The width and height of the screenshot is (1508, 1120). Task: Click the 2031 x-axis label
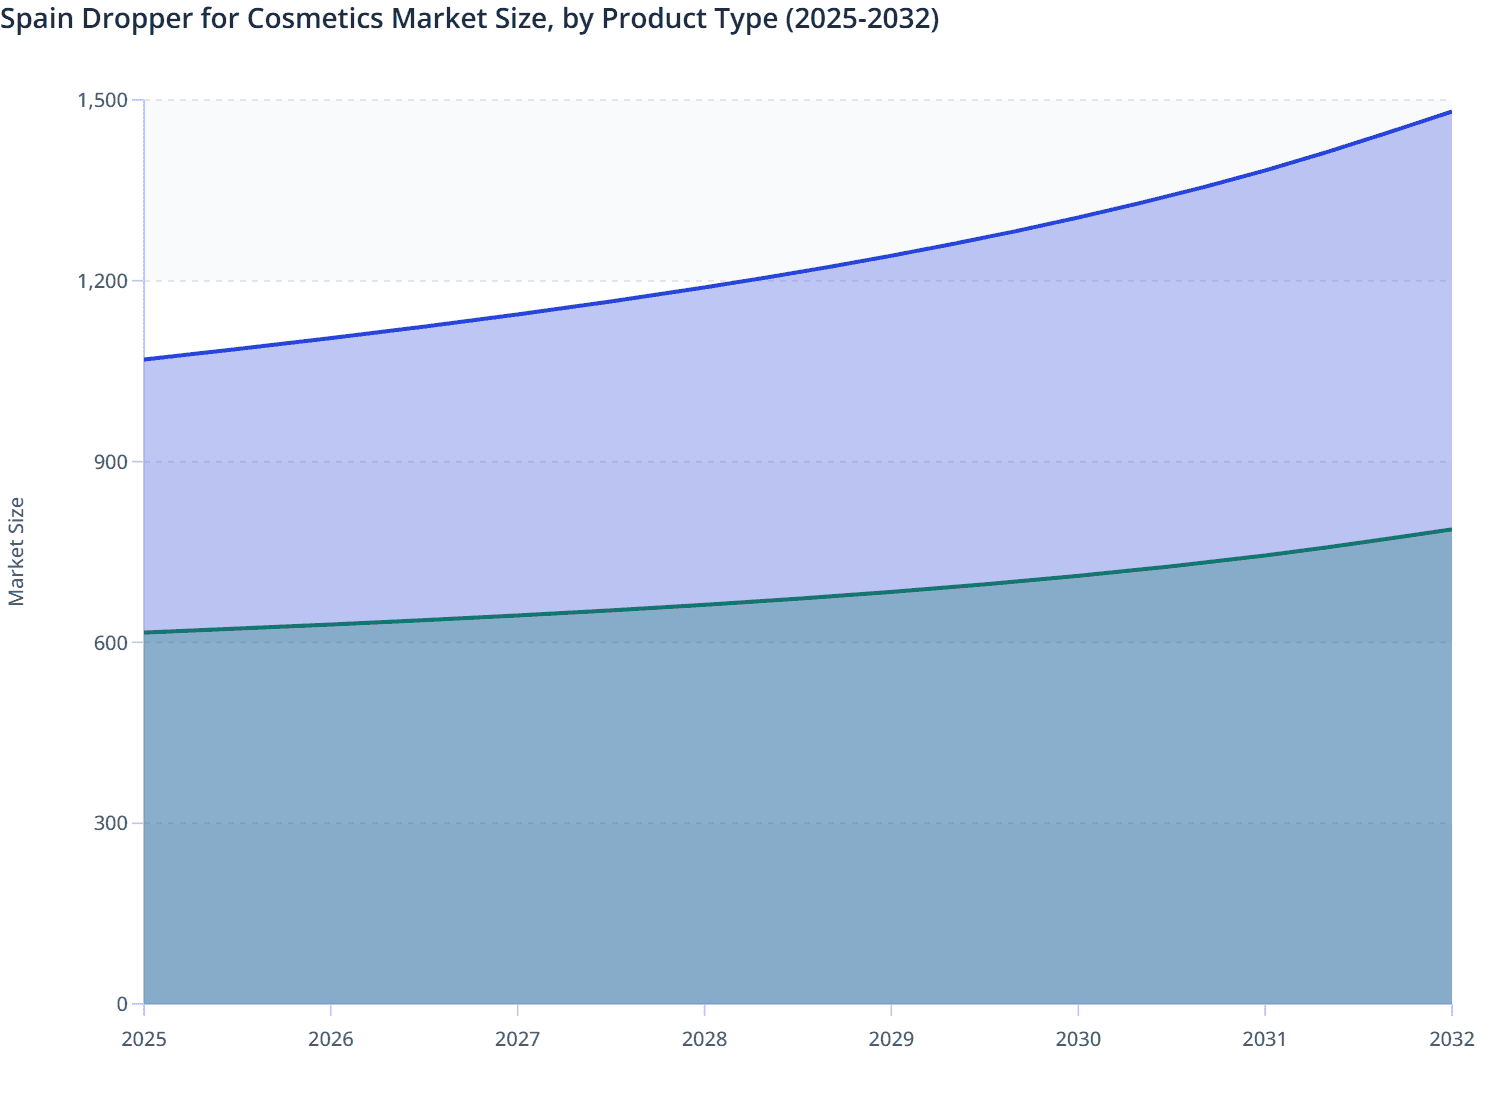coord(1265,1040)
